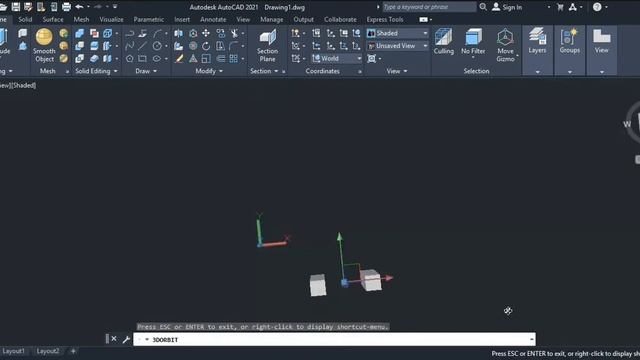Open the Autodesk App Store cart icon
This screenshot has height=360, width=640.
pyautogui.click(x=560, y=7)
